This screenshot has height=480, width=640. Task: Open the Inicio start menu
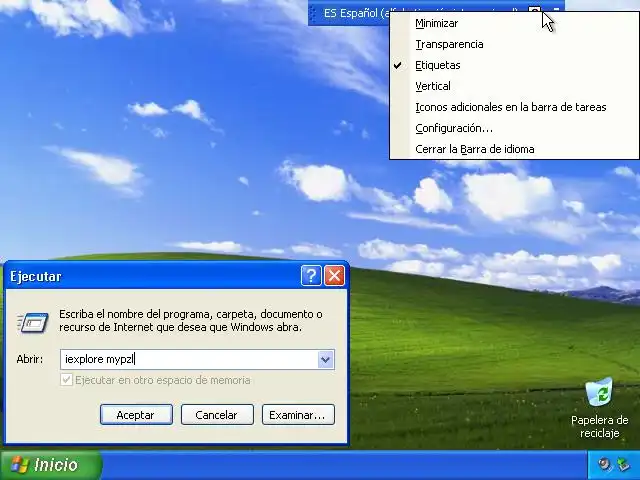(x=51, y=465)
